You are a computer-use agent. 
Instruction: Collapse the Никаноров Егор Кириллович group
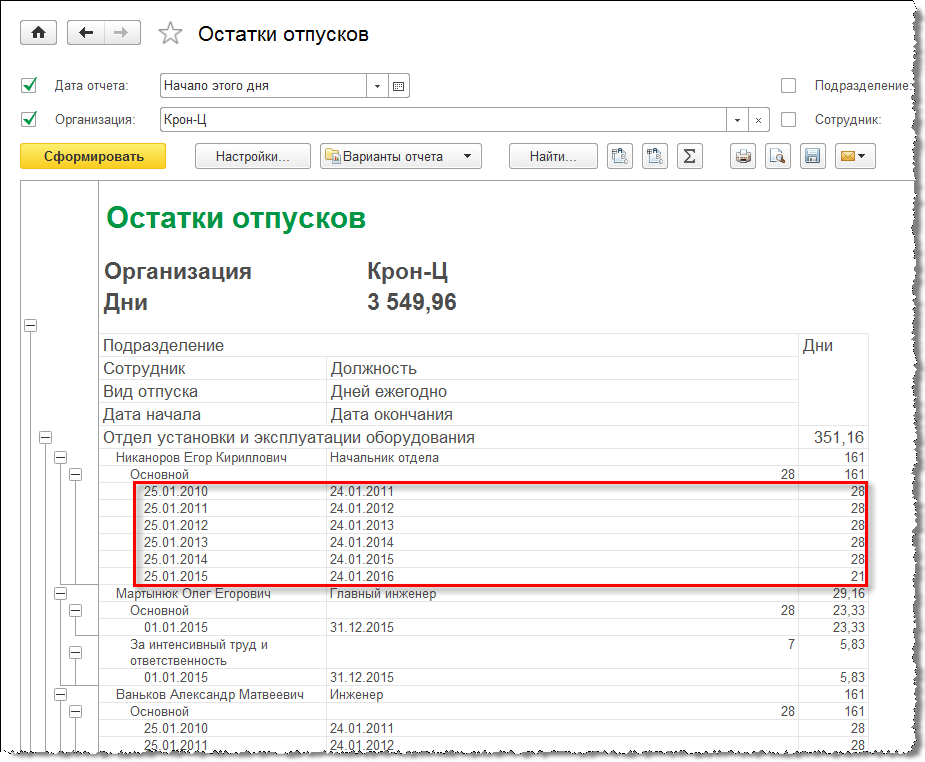(60, 457)
